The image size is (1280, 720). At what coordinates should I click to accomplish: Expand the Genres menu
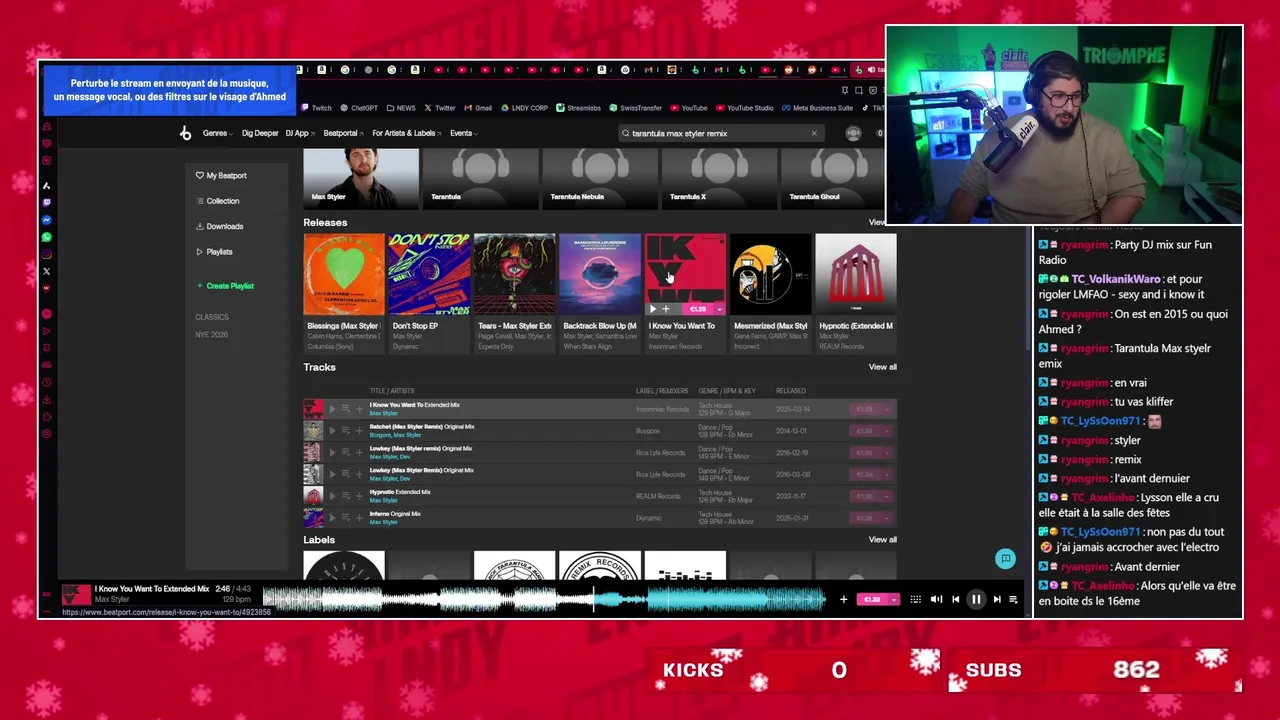click(x=218, y=133)
